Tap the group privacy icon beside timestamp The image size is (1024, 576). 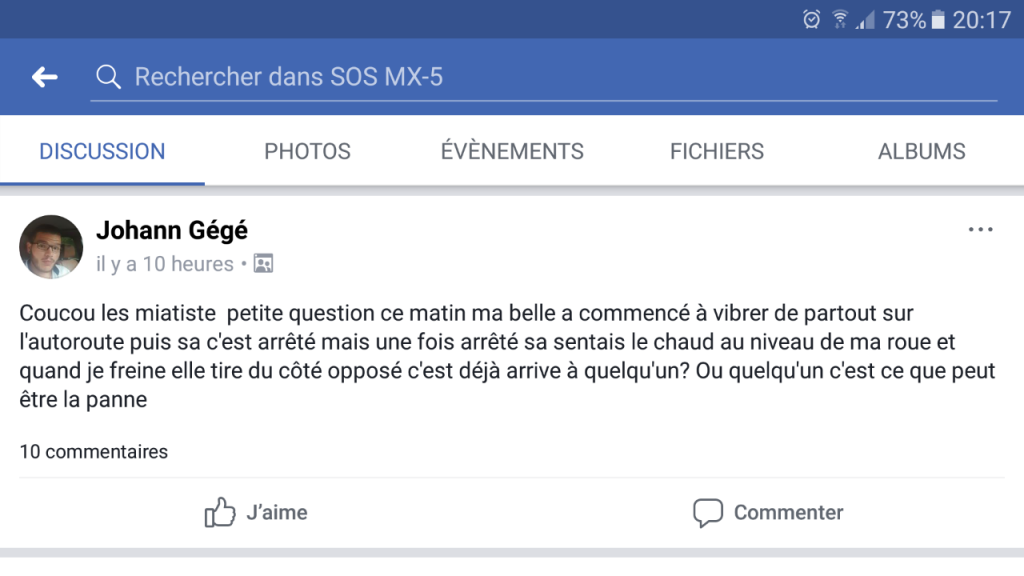(x=263, y=263)
